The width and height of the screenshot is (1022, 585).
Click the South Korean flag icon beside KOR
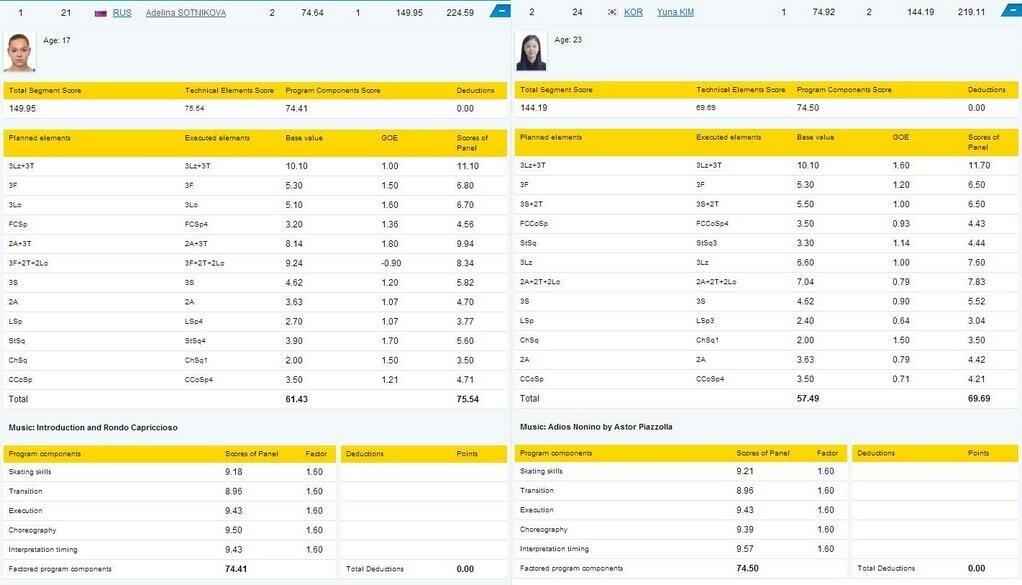click(612, 12)
